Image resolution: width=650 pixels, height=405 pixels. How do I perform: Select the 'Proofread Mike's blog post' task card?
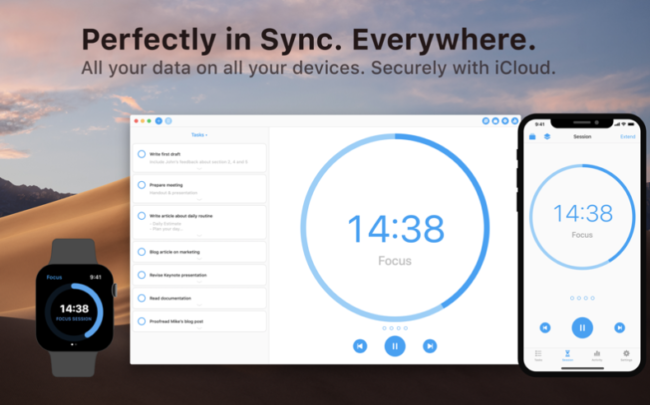coord(199,321)
